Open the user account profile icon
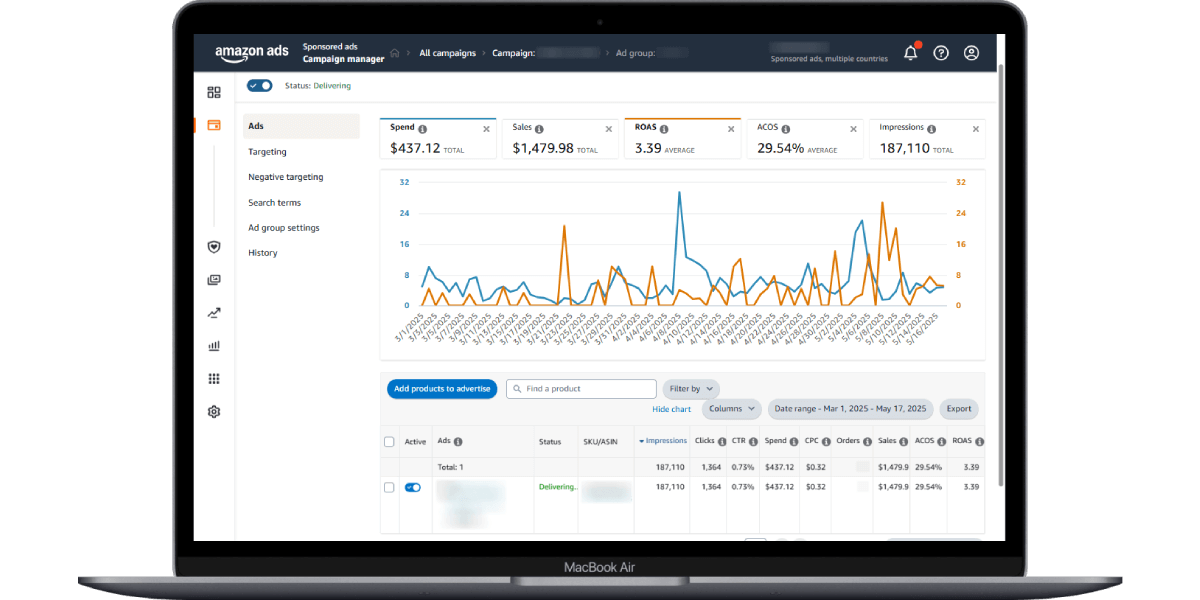 (x=971, y=53)
